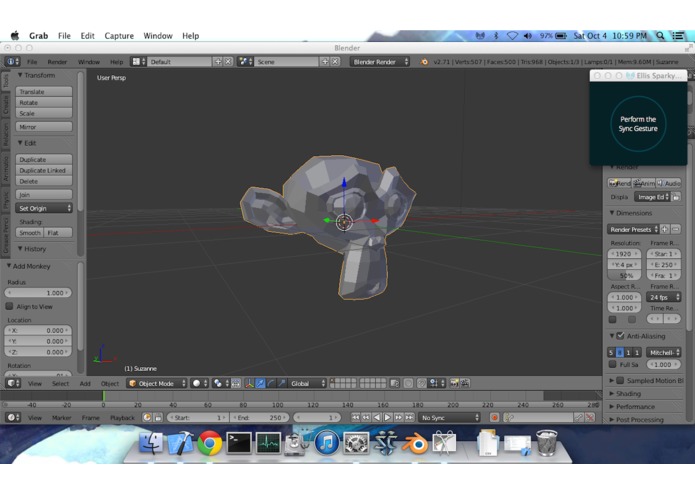Open Blender's Window menu

click(x=89, y=62)
